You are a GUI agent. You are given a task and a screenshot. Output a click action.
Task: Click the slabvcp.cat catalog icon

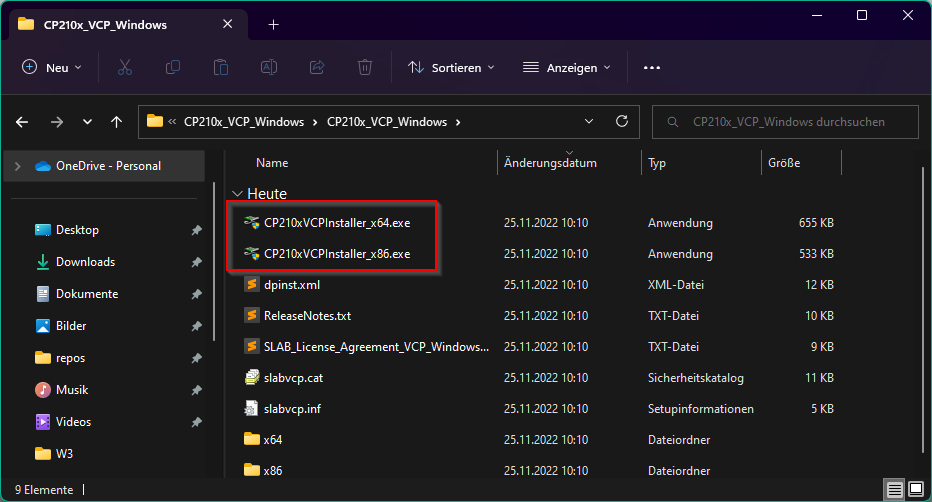tap(251, 377)
